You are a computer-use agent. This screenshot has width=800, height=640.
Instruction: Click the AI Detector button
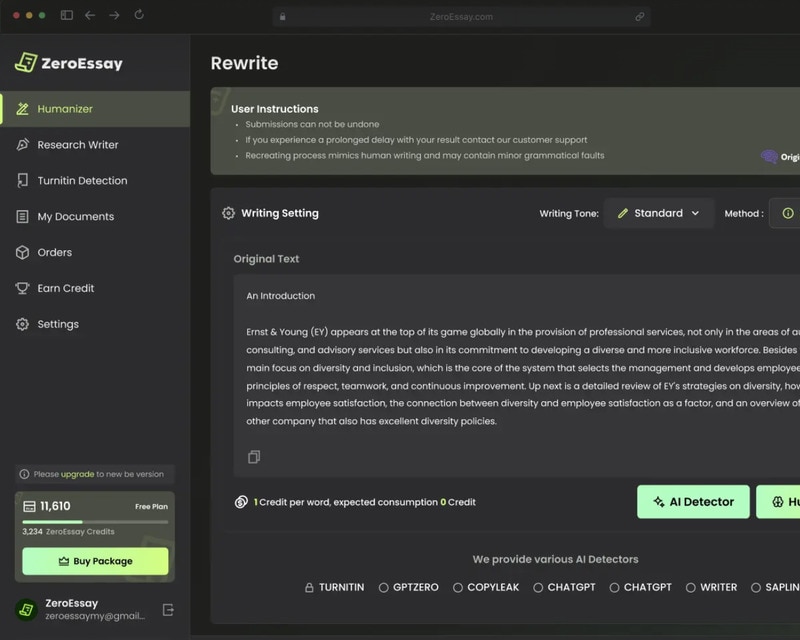(x=693, y=502)
